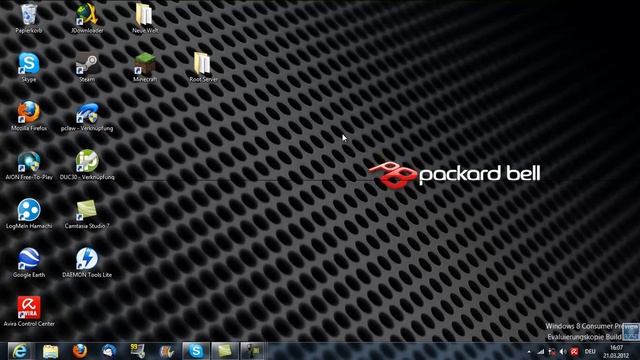
Task: Show hidden system tray icons
Action: click(x=529, y=351)
